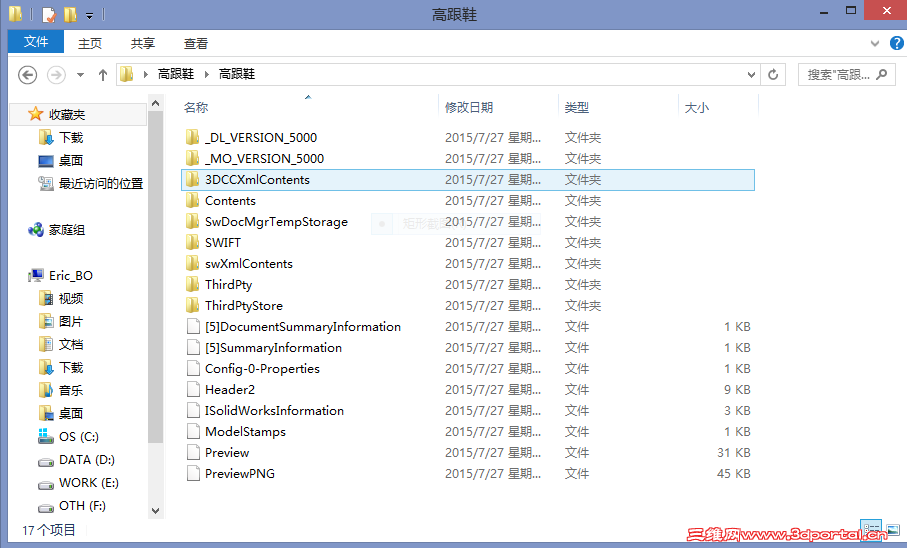Click the Forward navigation arrow

[x=56, y=75]
